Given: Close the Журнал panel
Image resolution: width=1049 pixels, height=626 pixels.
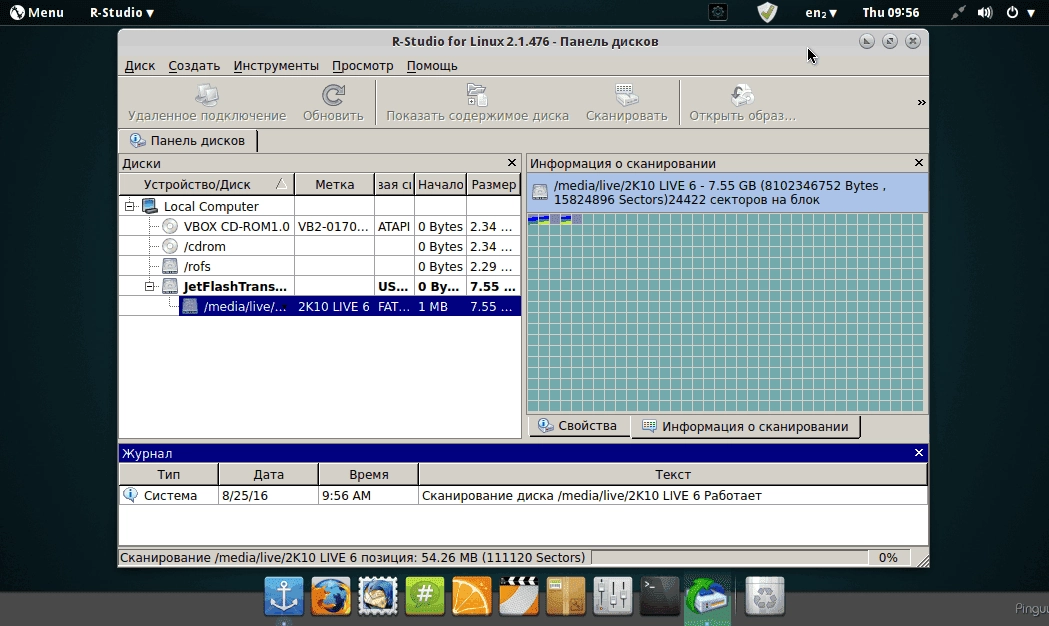Looking at the screenshot, I should click(x=919, y=453).
